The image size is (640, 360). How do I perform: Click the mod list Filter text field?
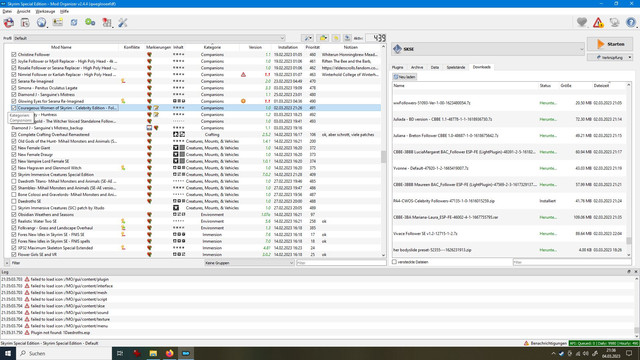[x=341, y=263]
